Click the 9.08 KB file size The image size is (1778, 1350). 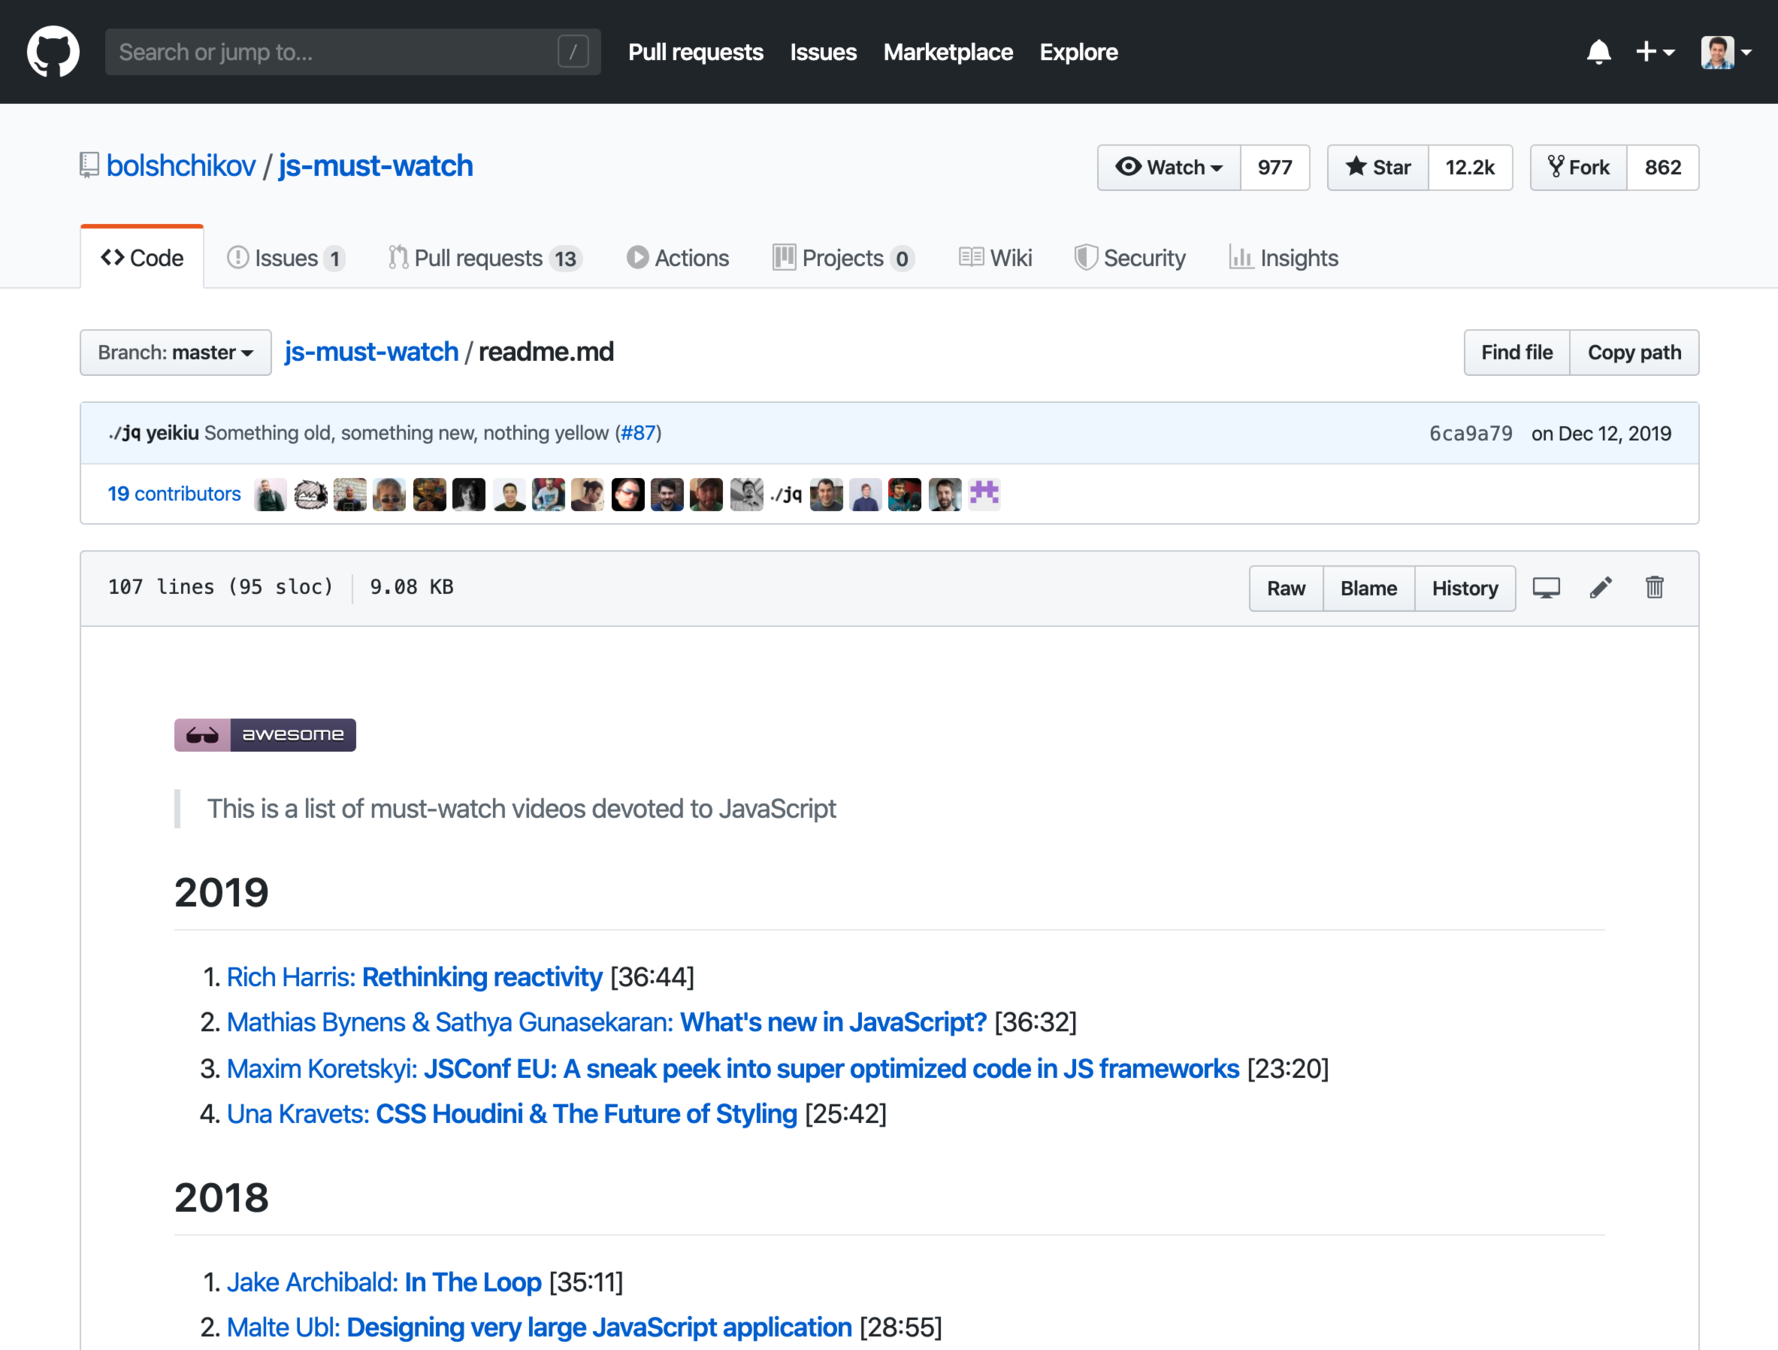point(412,587)
